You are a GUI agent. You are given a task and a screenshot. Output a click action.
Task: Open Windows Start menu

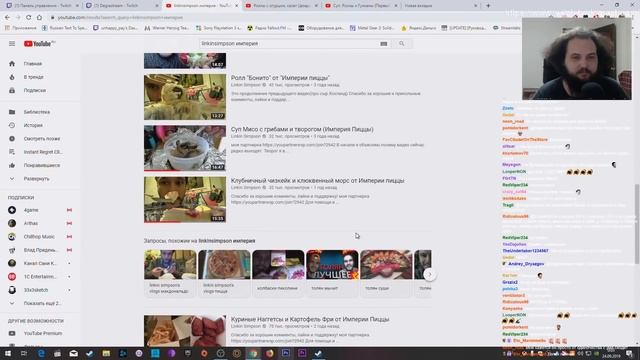coord(8,353)
